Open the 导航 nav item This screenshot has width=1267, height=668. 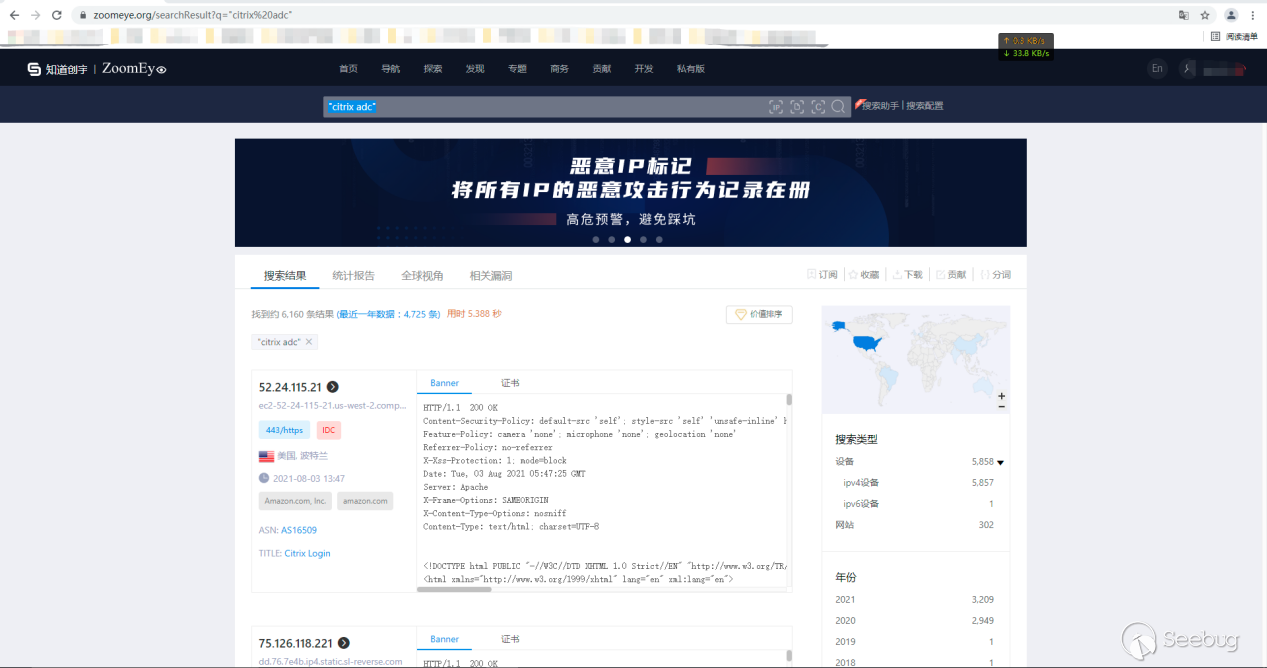[390, 69]
